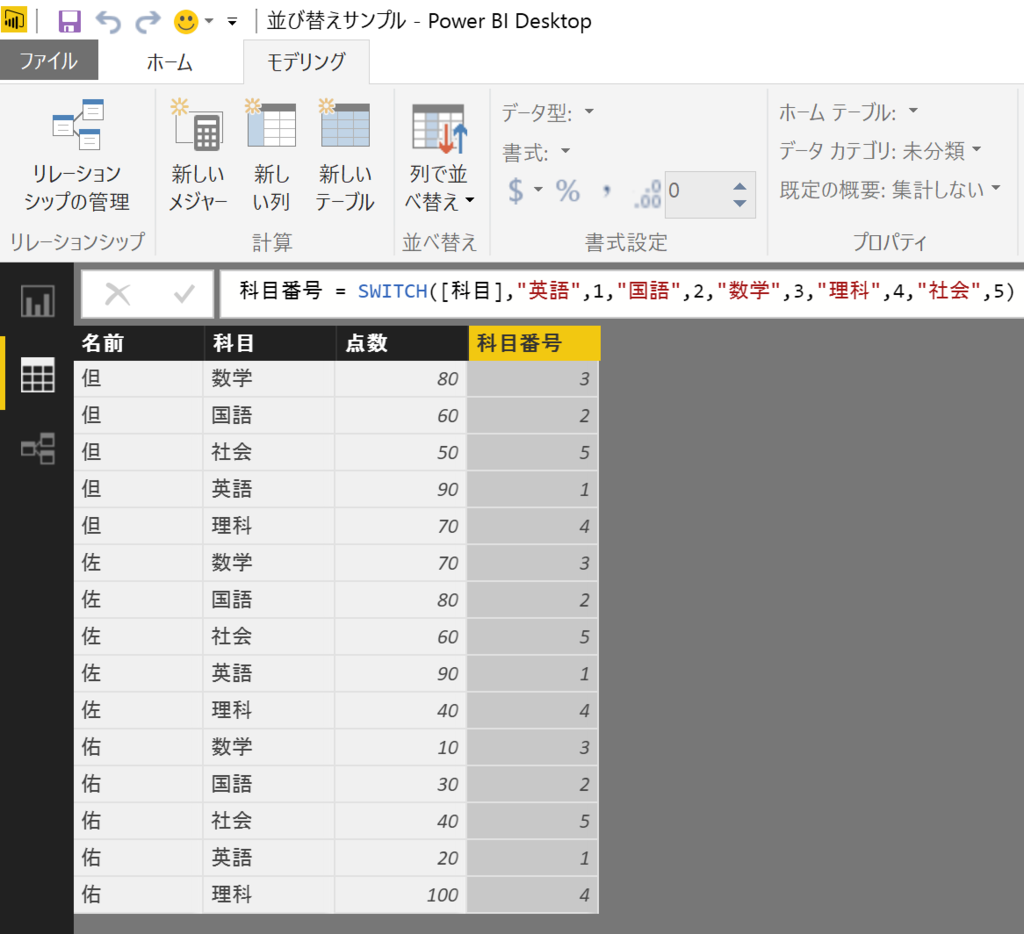Image resolution: width=1024 pixels, height=934 pixels.
Task: Switch to the ホーム tab
Action: [x=170, y=62]
